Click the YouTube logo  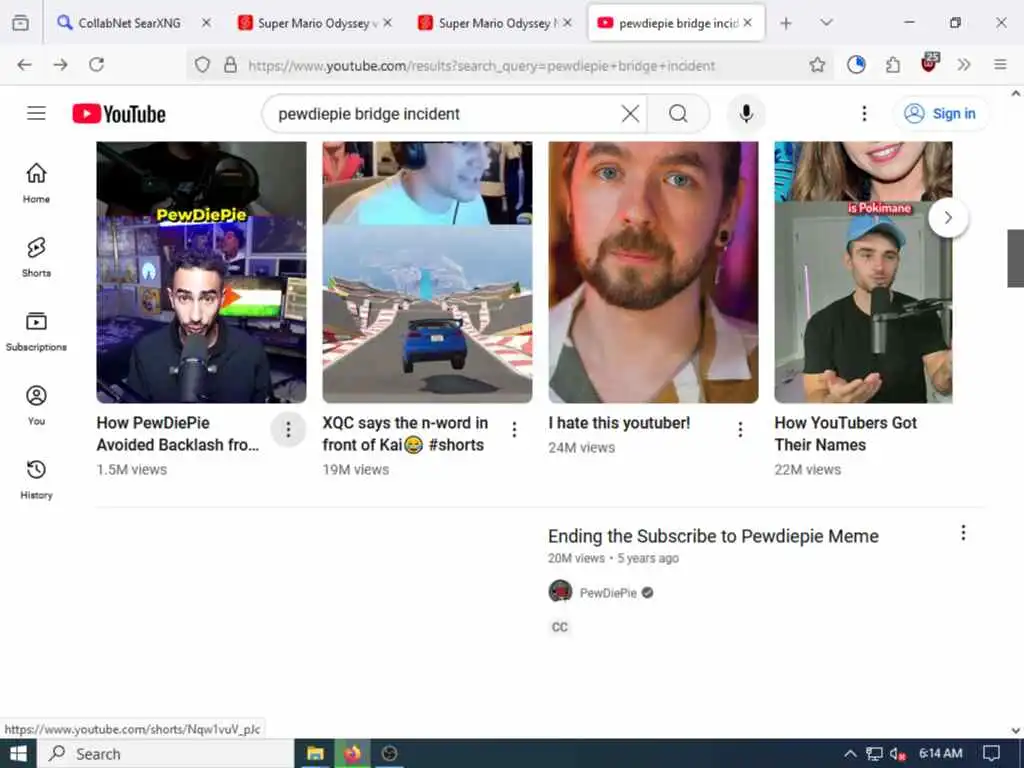[119, 114]
